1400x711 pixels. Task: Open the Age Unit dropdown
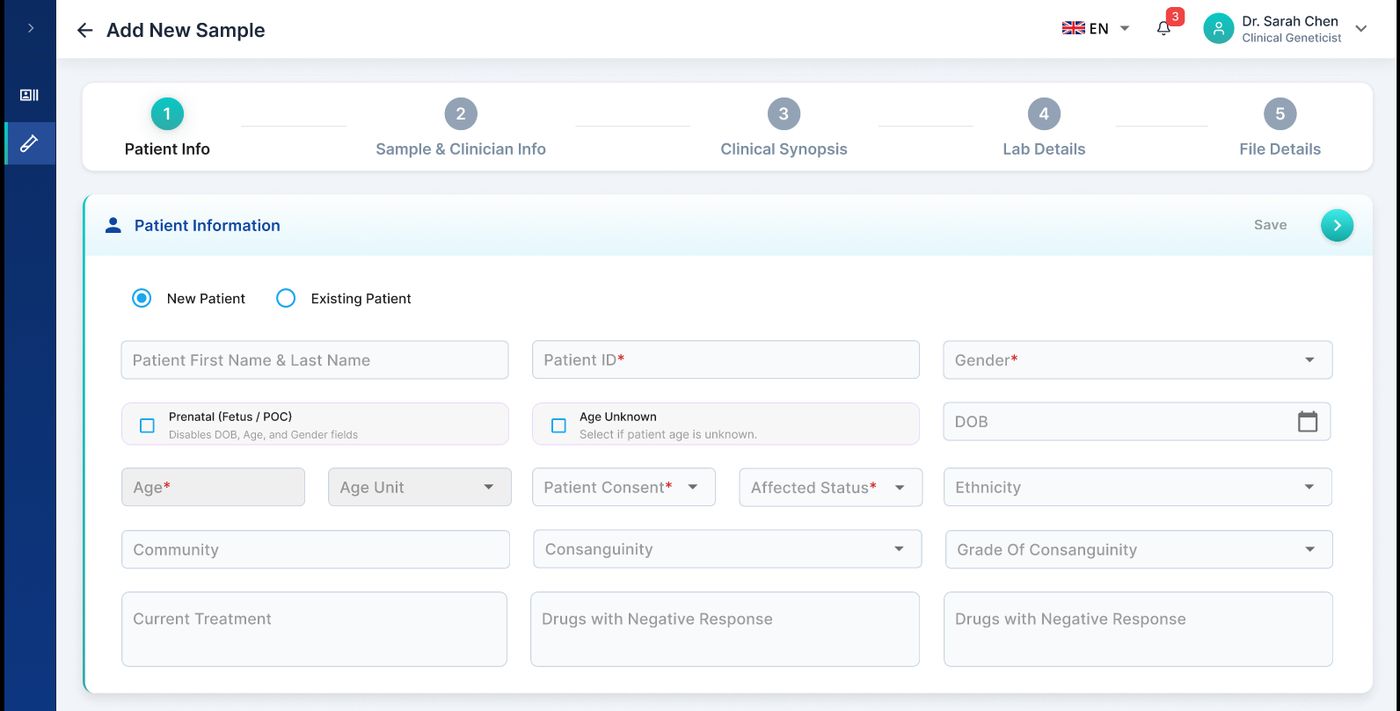(419, 487)
